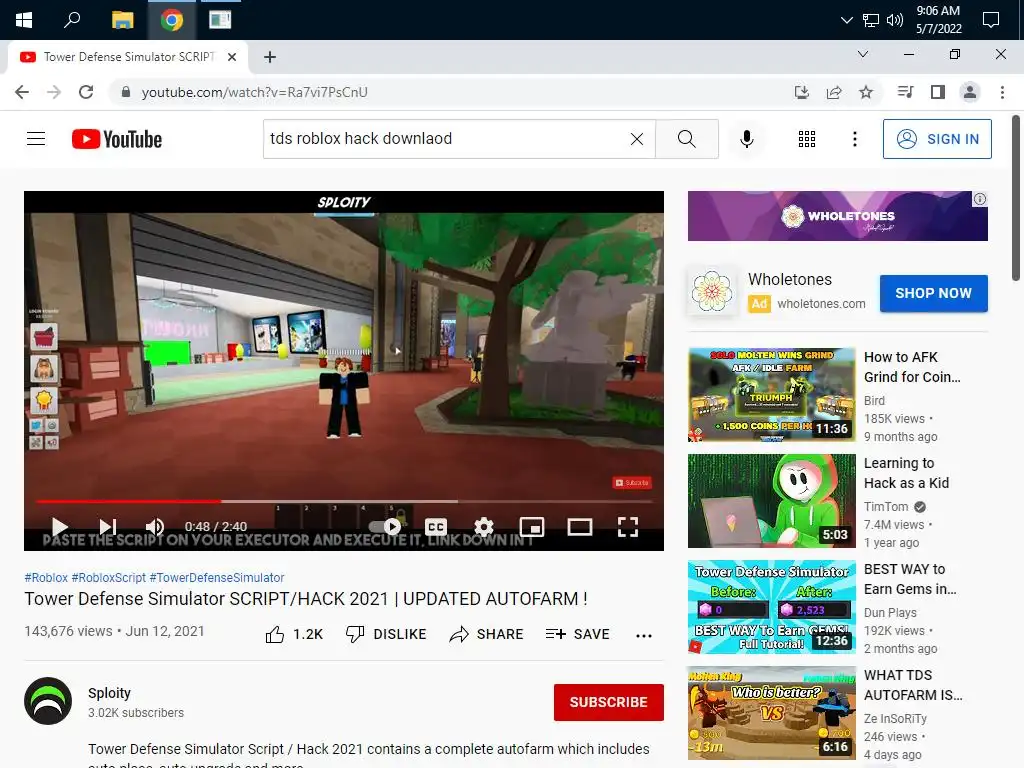1024x768 pixels.
Task: Toggle Chrome side panel
Action: [938, 92]
